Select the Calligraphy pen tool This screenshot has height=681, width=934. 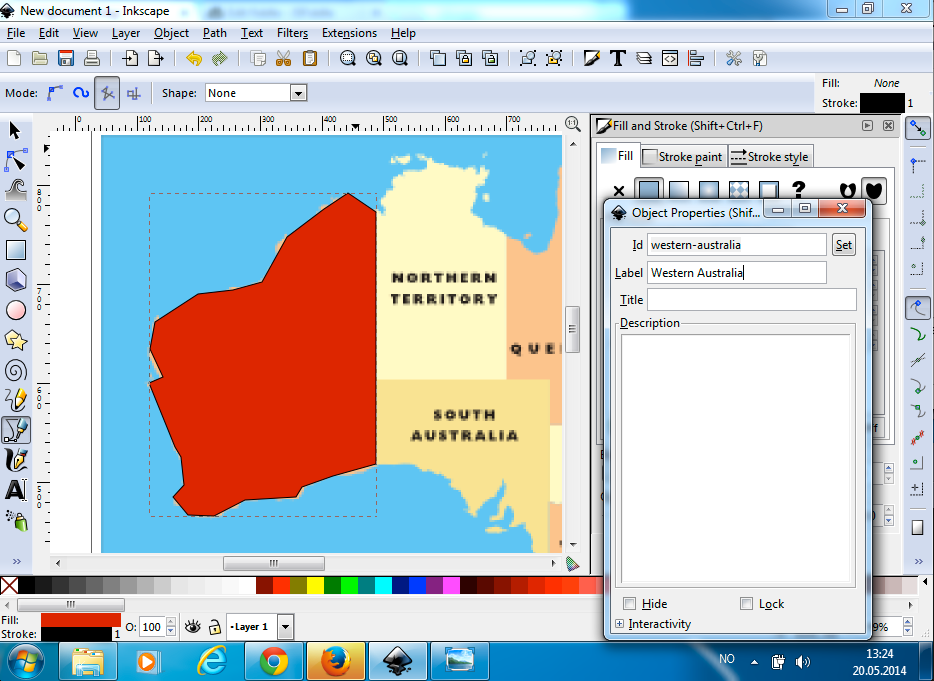[x=15, y=460]
